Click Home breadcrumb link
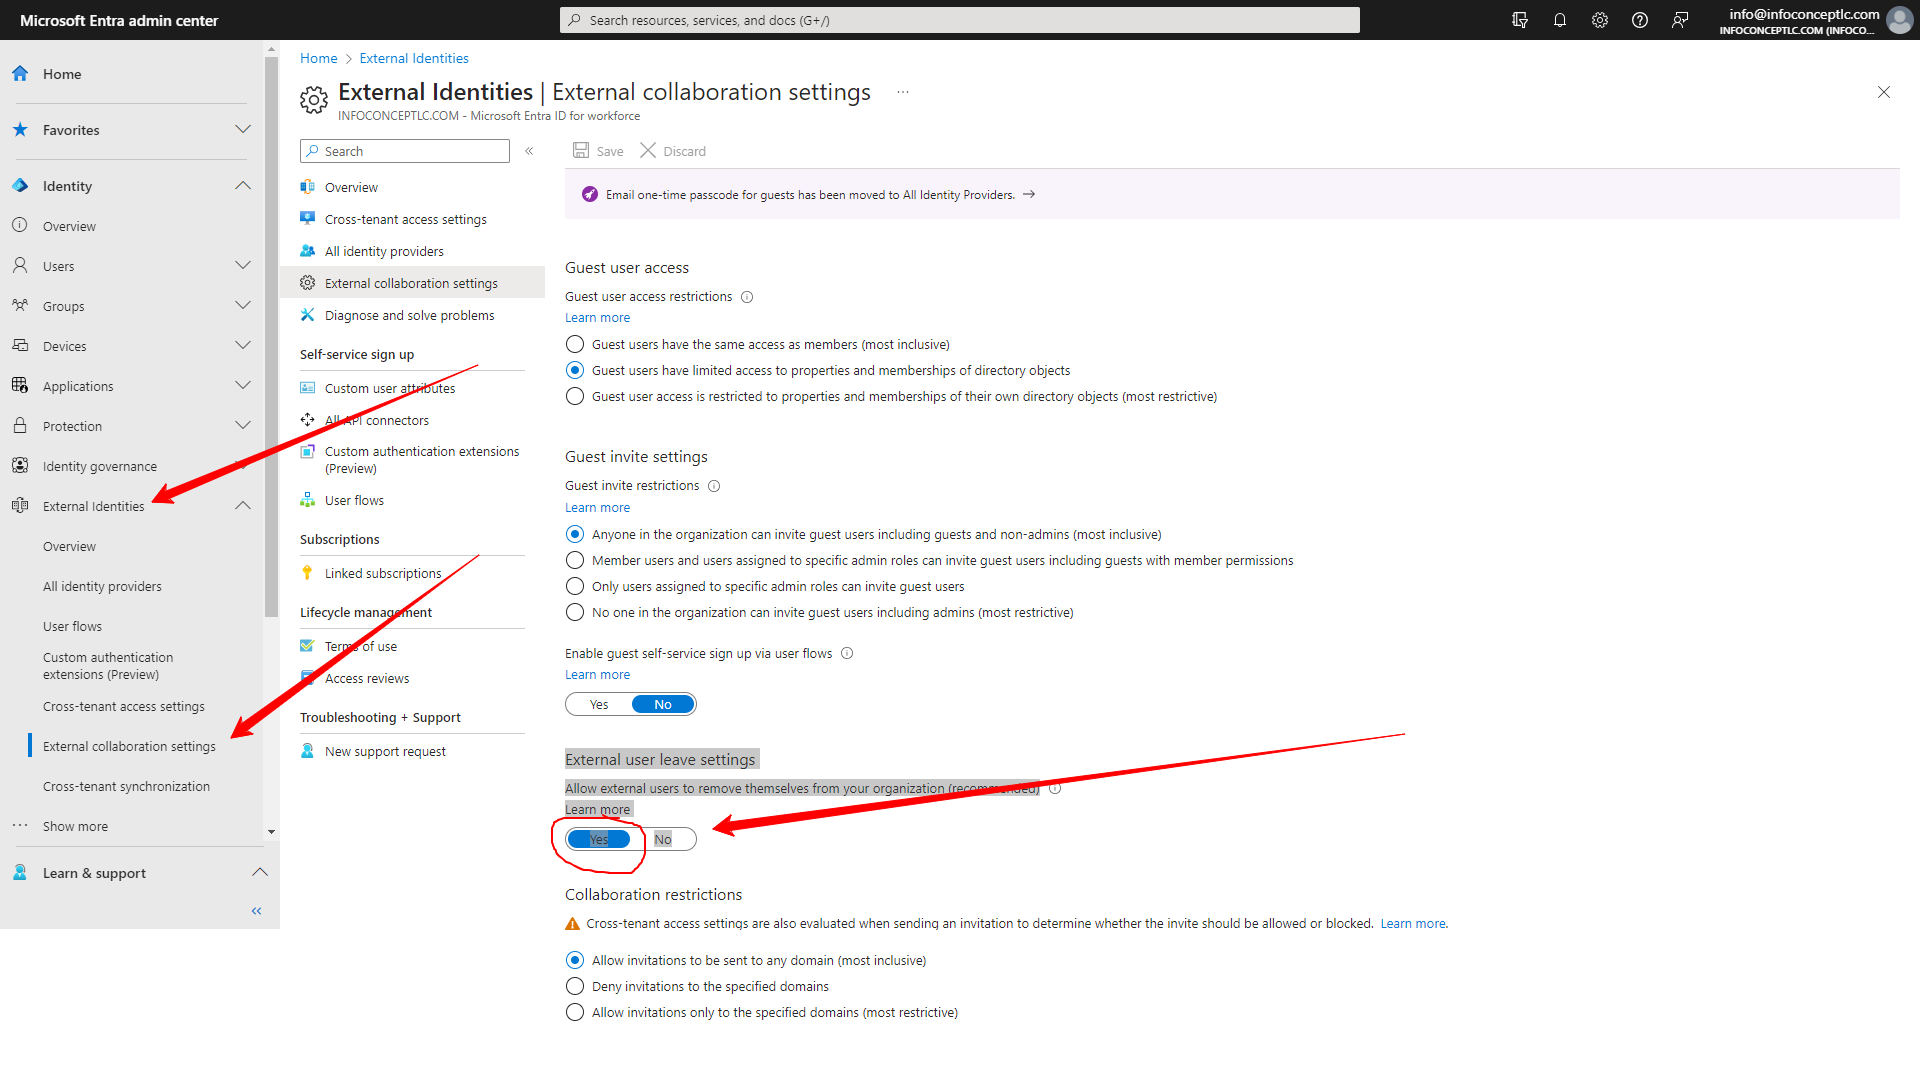The width and height of the screenshot is (1920, 1068). (319, 58)
